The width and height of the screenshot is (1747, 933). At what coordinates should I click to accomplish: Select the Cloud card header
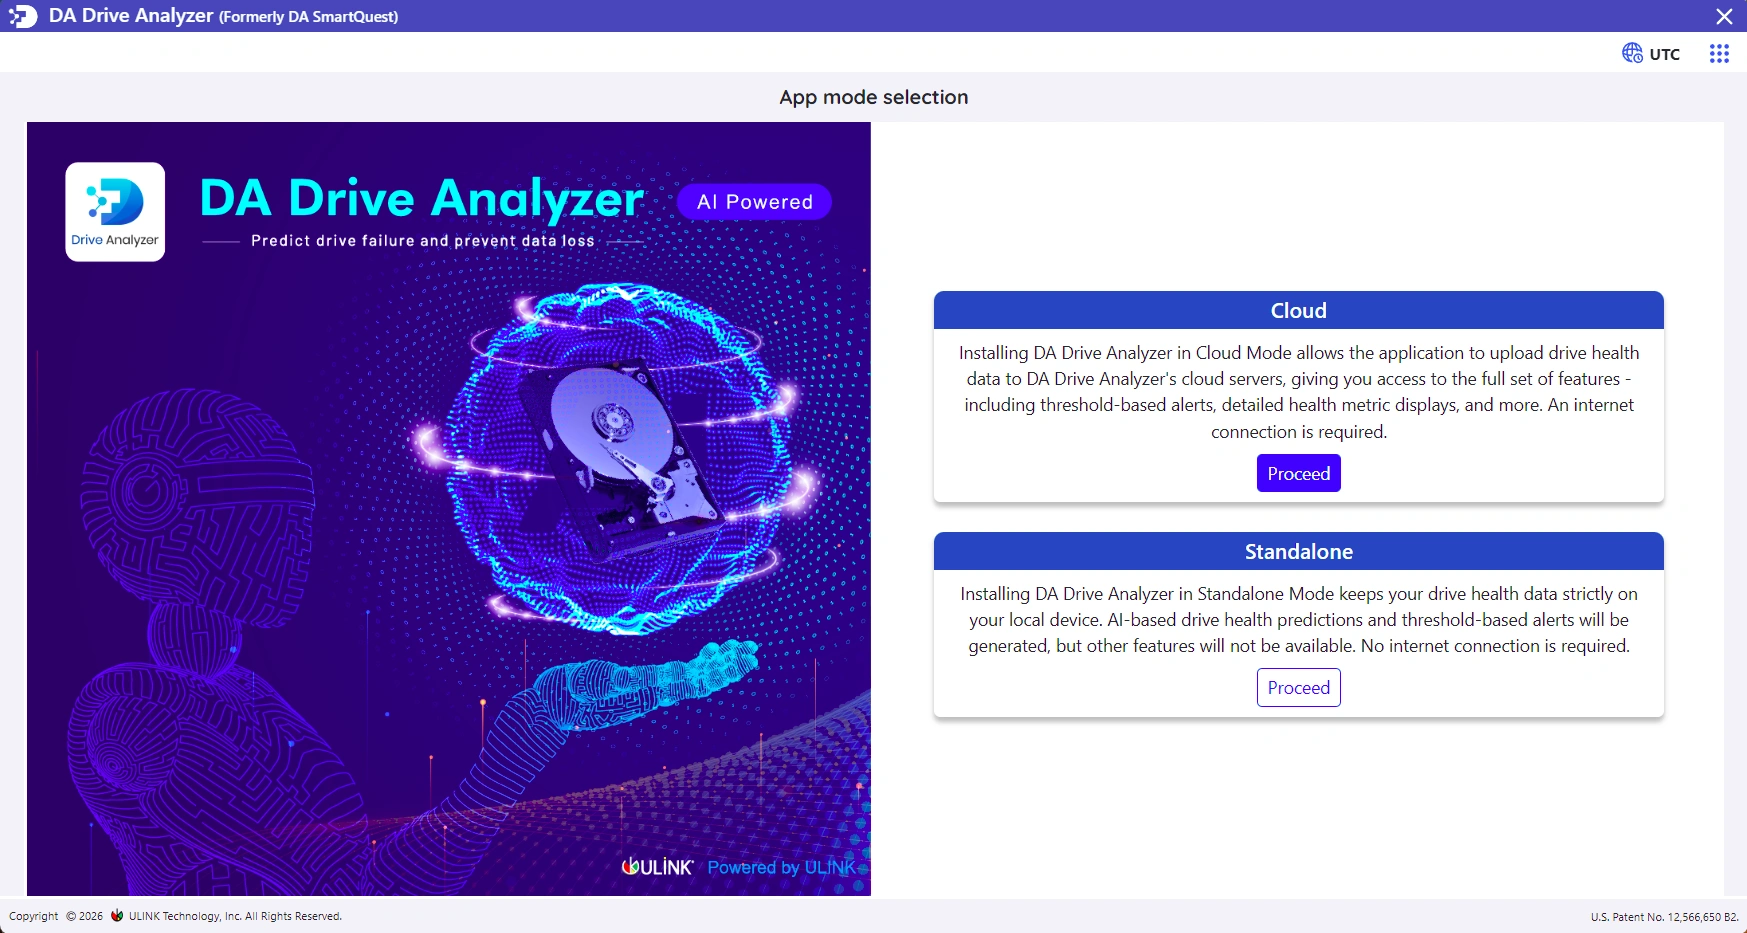1298,310
